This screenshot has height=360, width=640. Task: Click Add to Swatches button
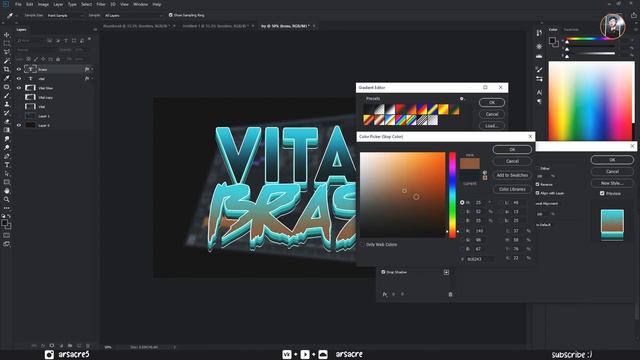pos(512,175)
